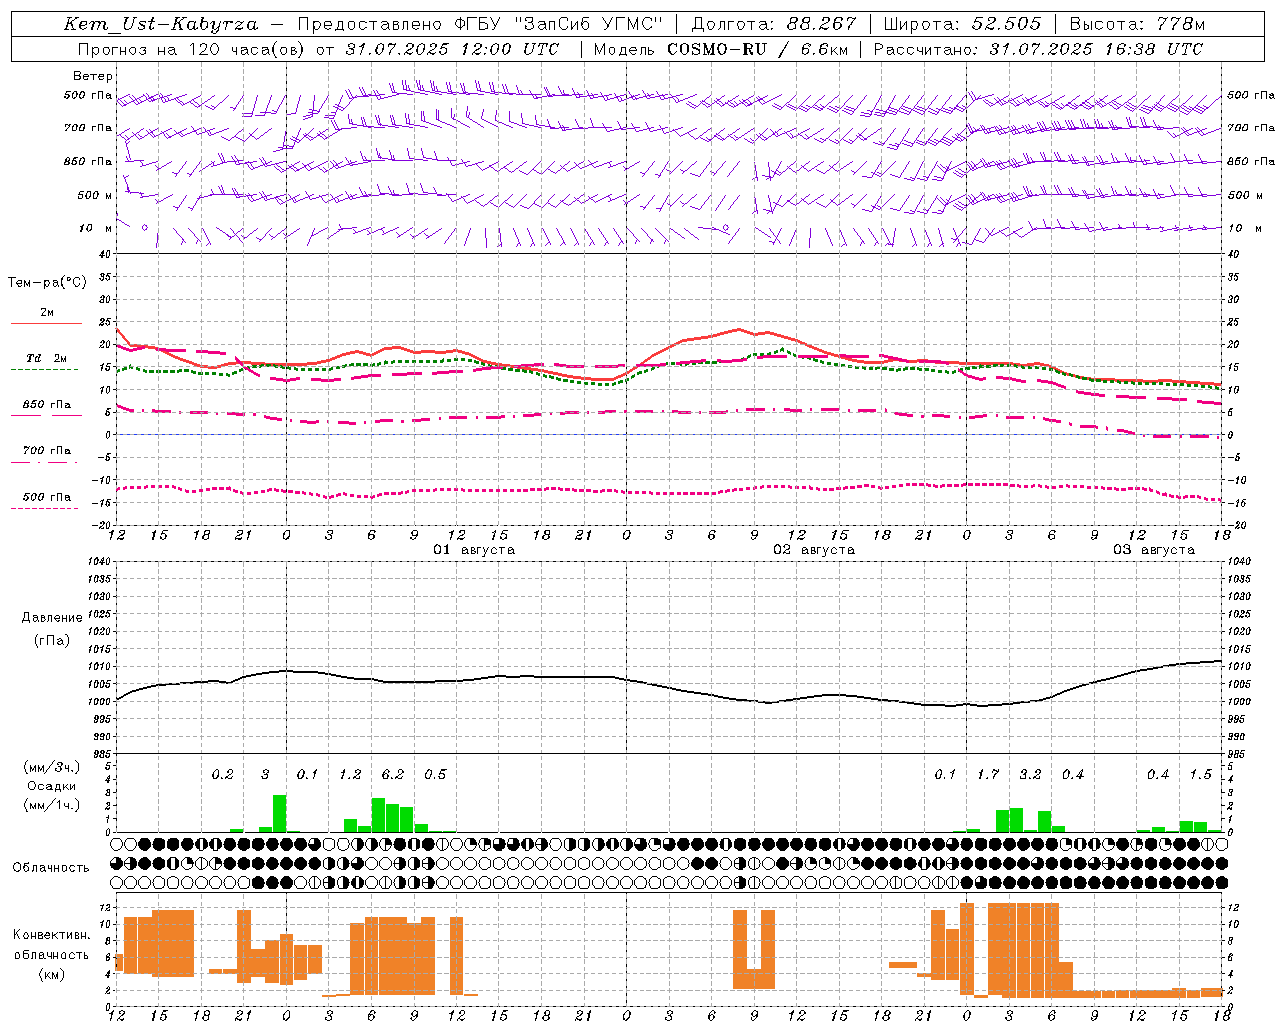Click the '03 августа' date label
This screenshot has height=1024, width=1280.
coord(1153,550)
